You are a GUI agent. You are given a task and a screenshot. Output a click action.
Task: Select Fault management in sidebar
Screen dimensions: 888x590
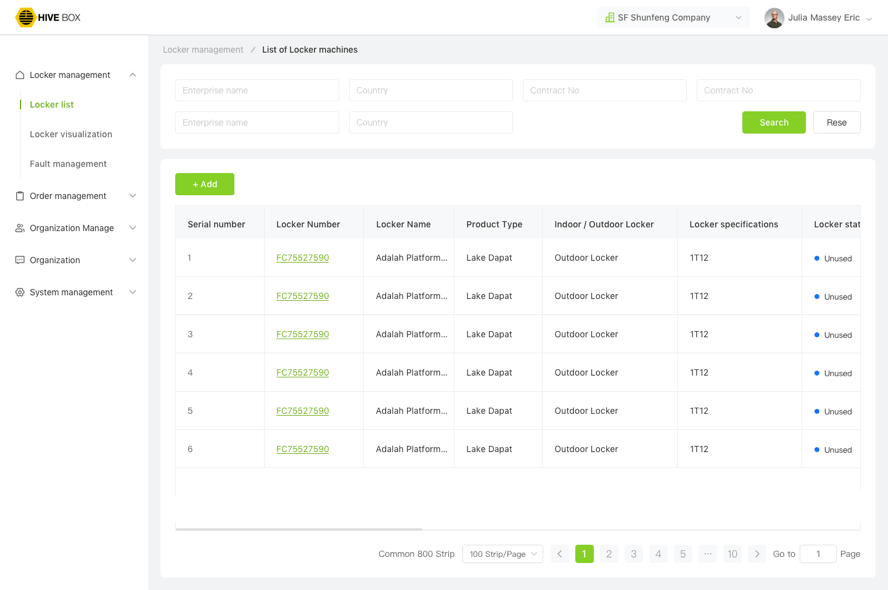tap(68, 164)
